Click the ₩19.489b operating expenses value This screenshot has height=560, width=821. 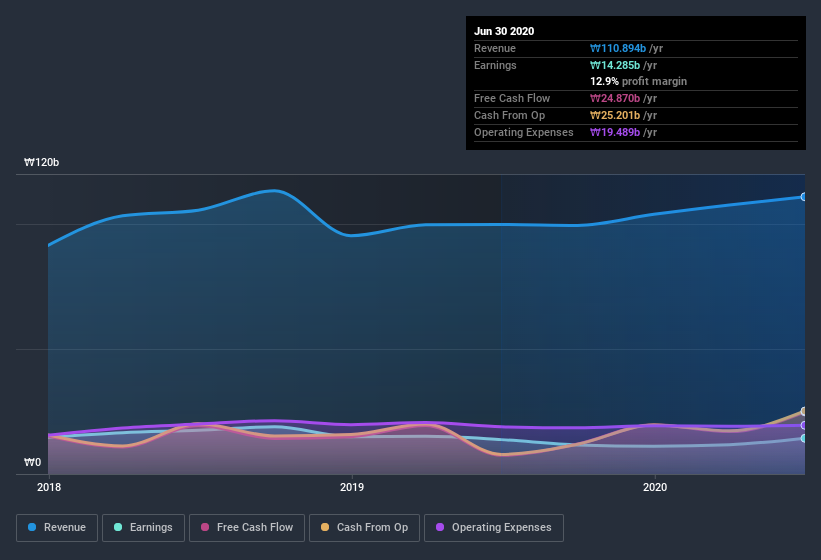coord(615,132)
